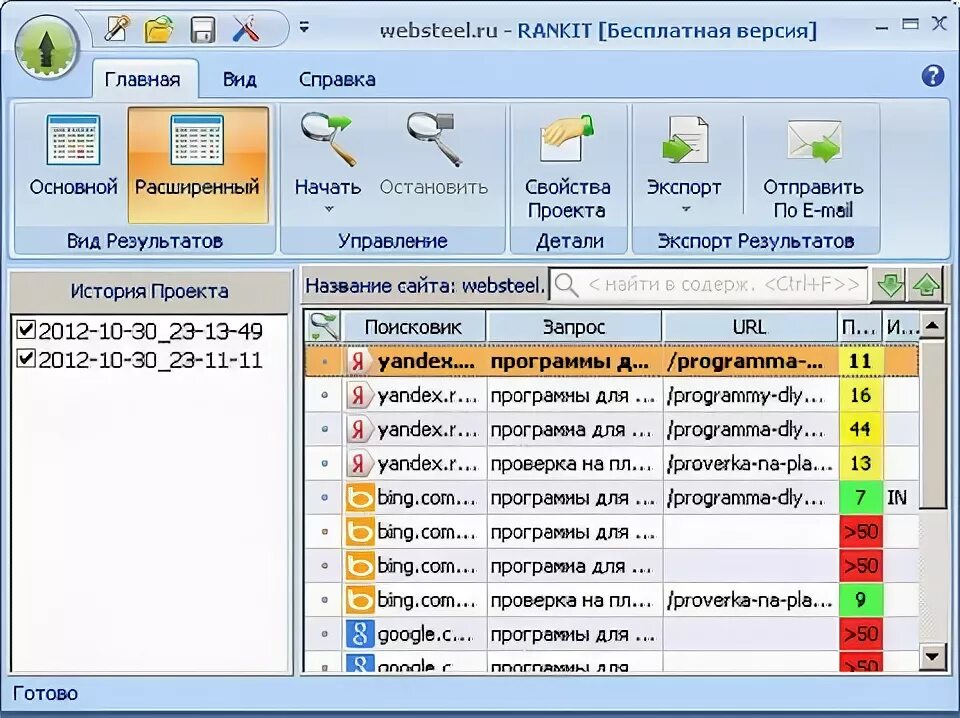
Task: Click table scrollbar down arrow
Action: (932, 656)
